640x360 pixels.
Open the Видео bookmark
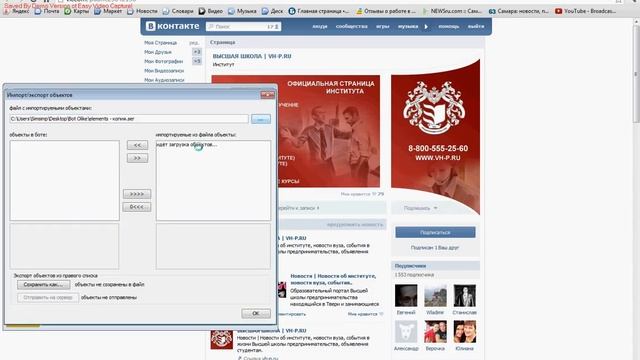[x=211, y=11]
